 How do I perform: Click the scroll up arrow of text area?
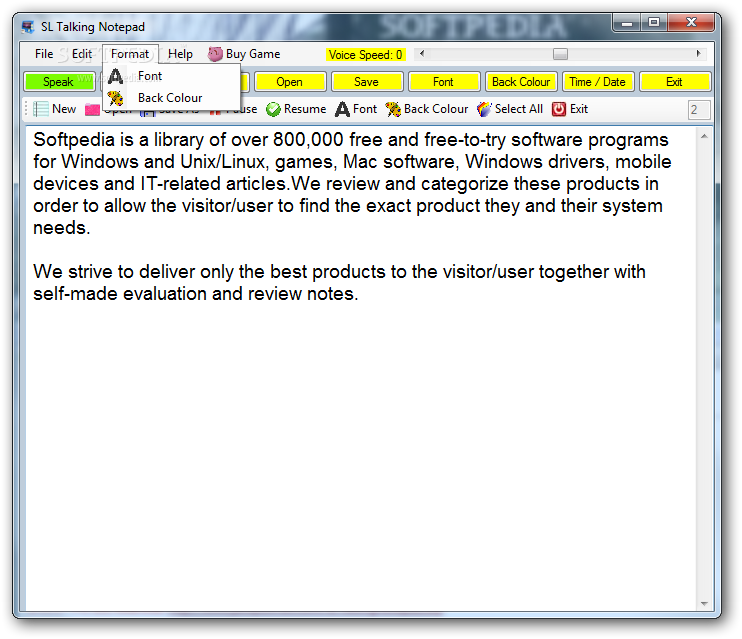tap(704, 136)
